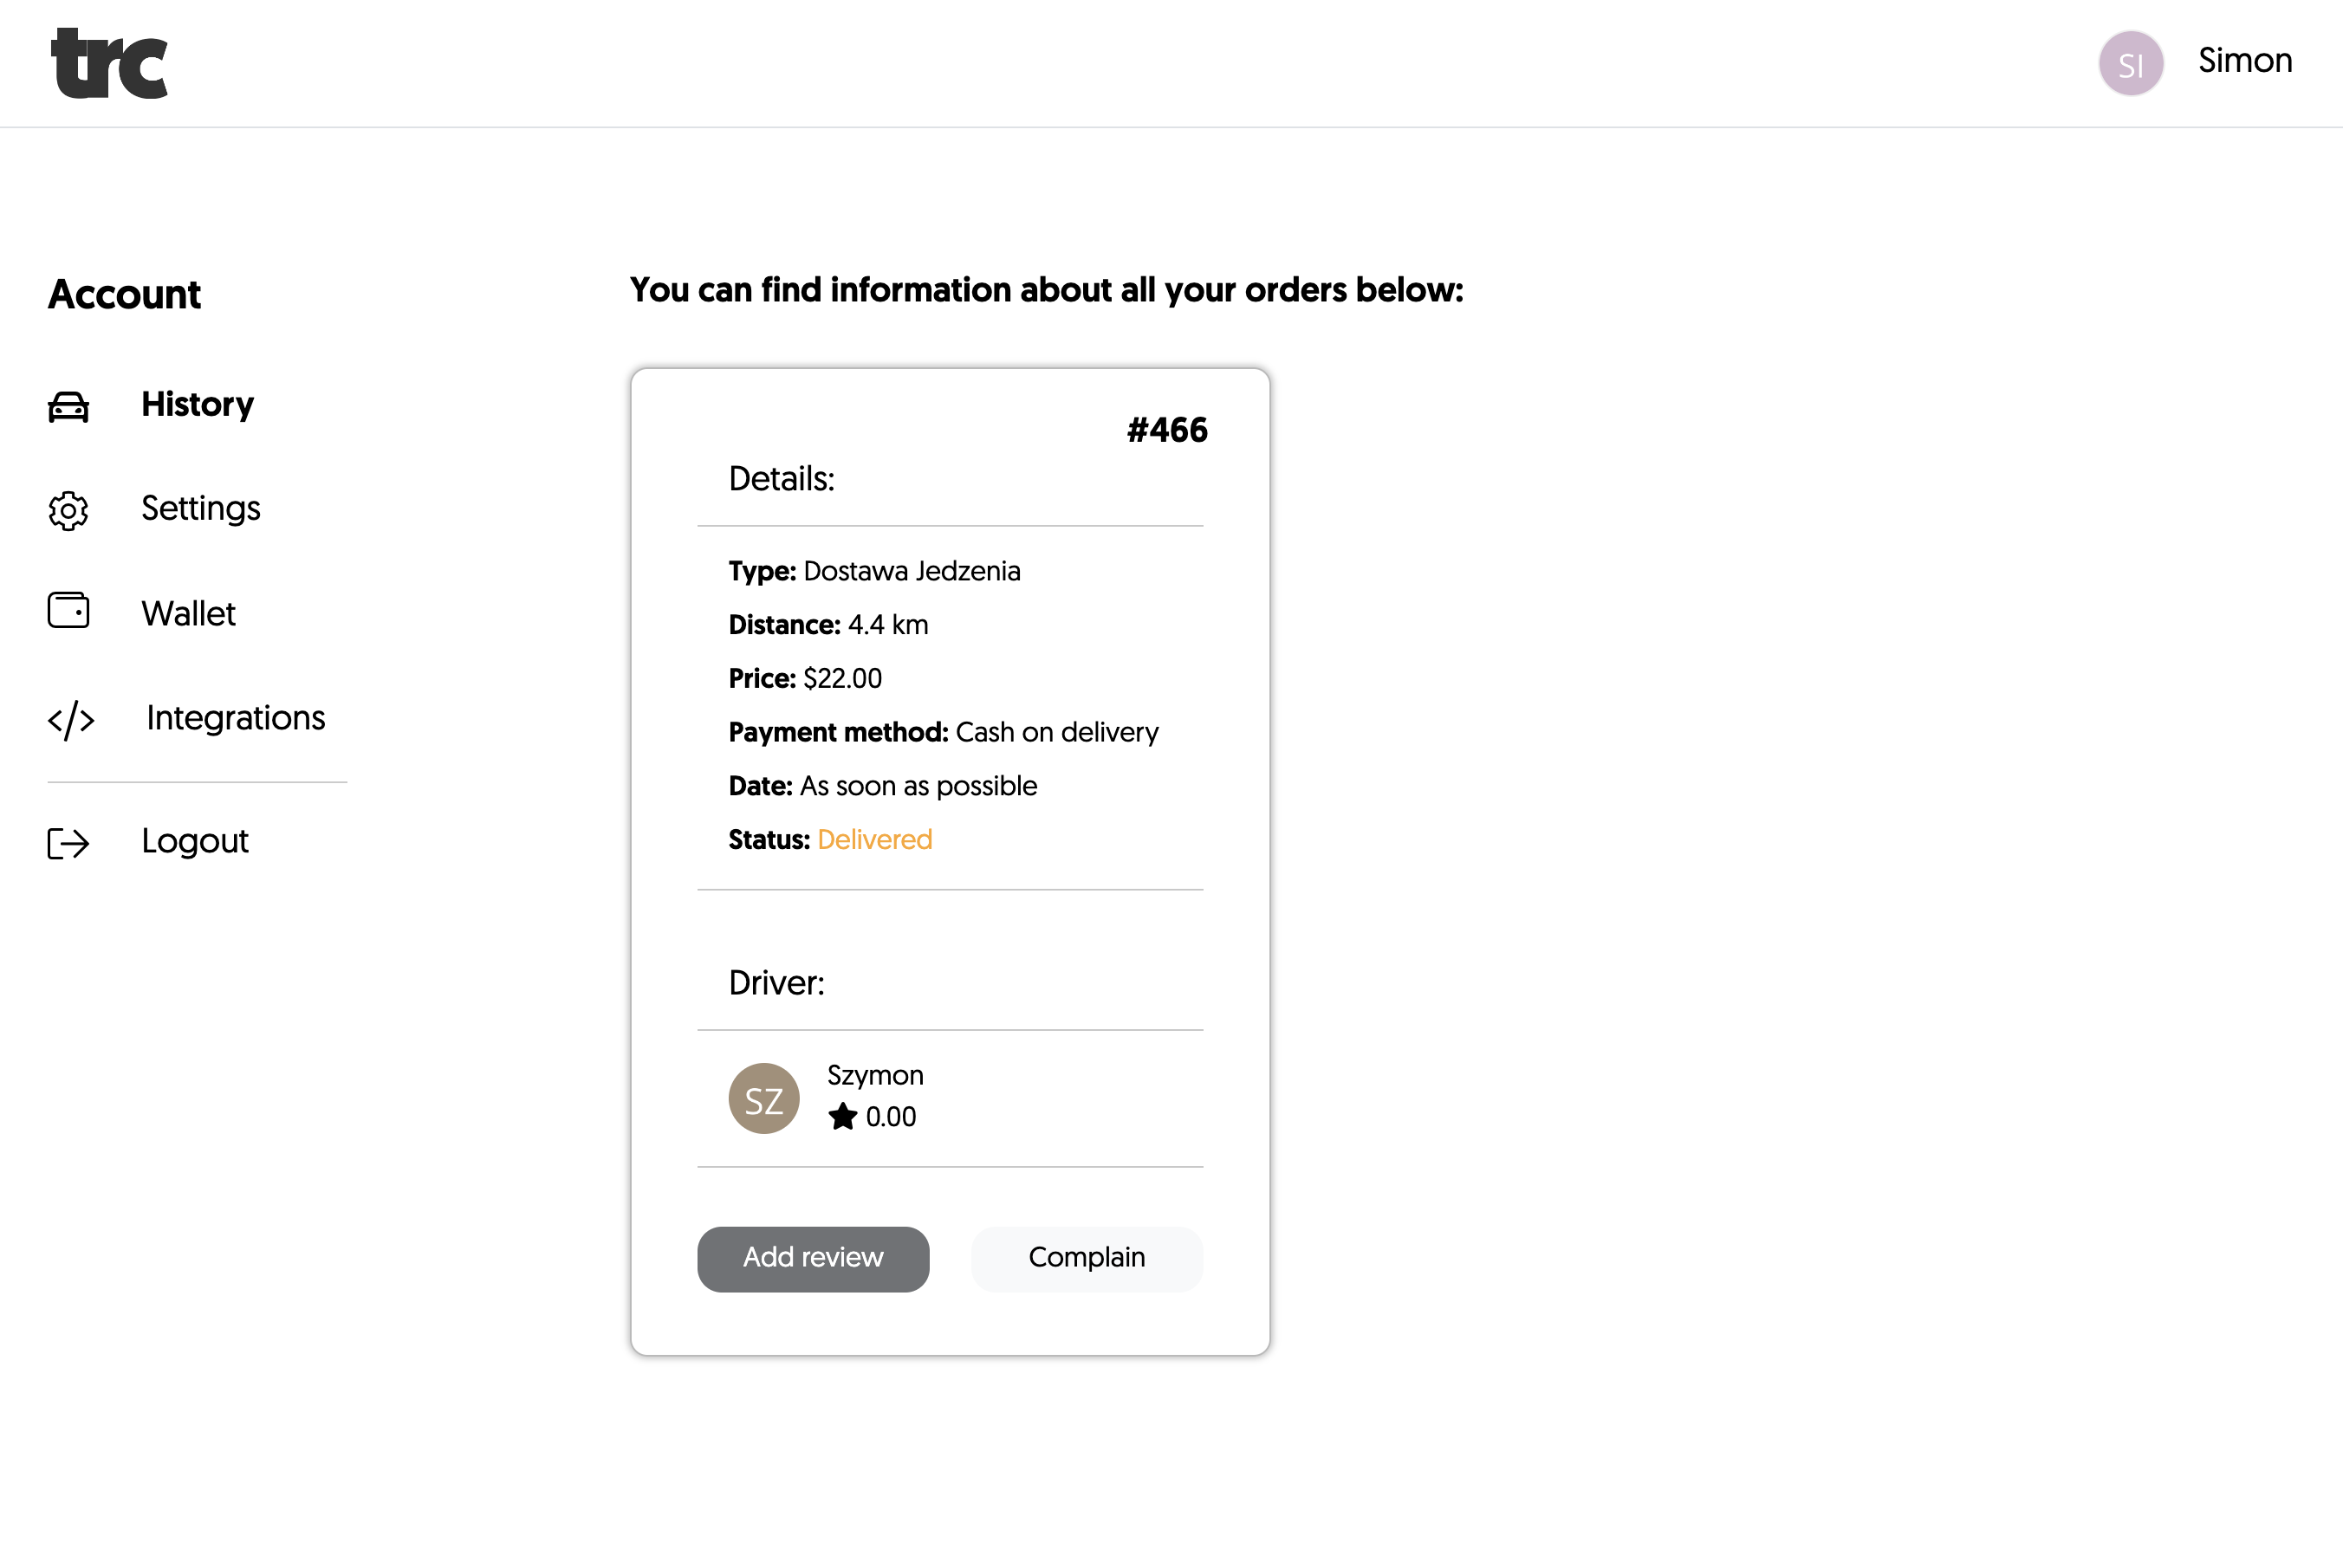Click the driver rating star icon

point(842,1116)
